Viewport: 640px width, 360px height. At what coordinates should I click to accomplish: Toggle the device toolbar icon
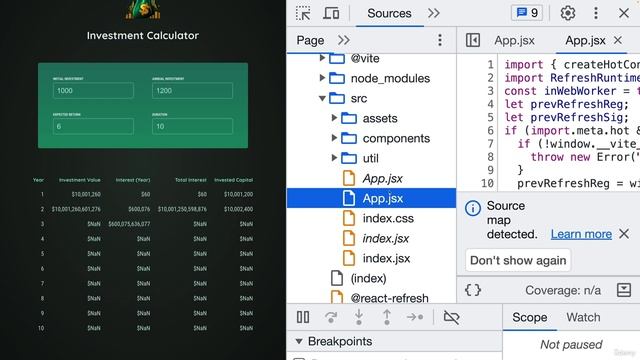(x=331, y=13)
